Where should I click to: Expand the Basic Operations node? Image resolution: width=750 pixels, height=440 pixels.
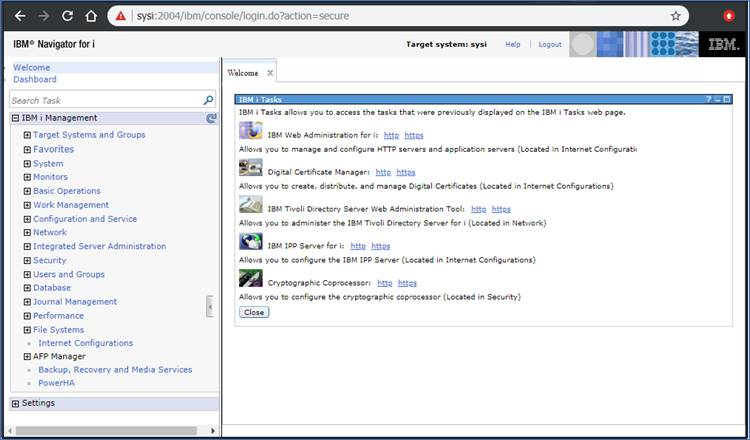click(x=27, y=191)
